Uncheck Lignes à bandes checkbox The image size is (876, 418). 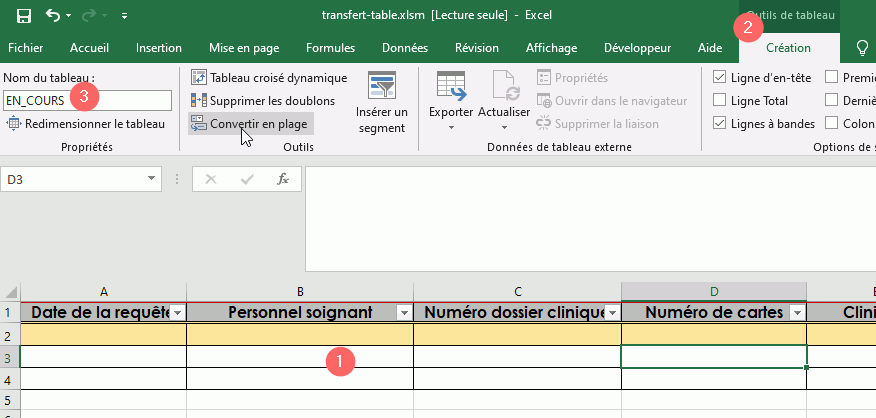click(x=720, y=124)
